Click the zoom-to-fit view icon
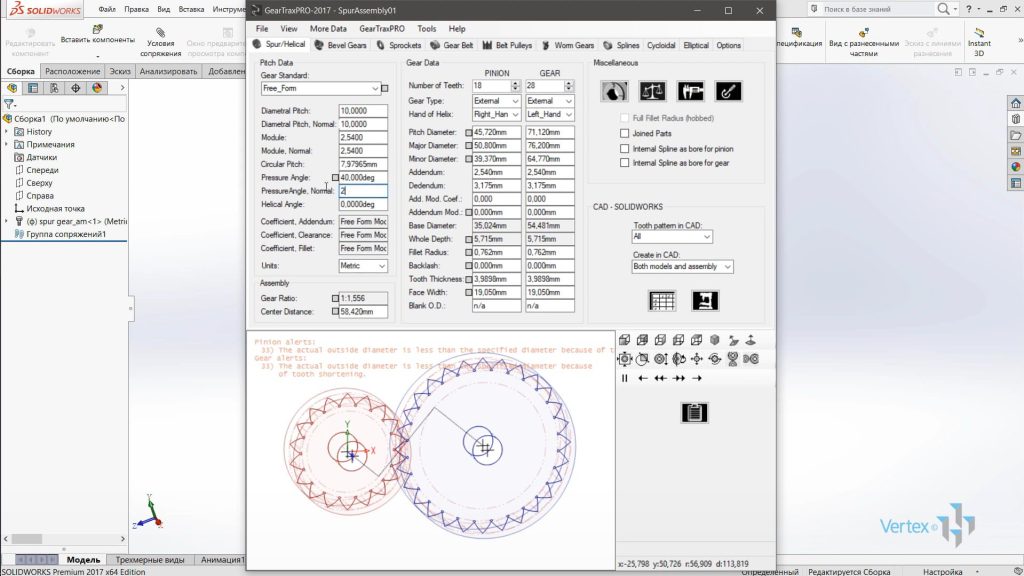This screenshot has width=1024, height=576. 624,359
